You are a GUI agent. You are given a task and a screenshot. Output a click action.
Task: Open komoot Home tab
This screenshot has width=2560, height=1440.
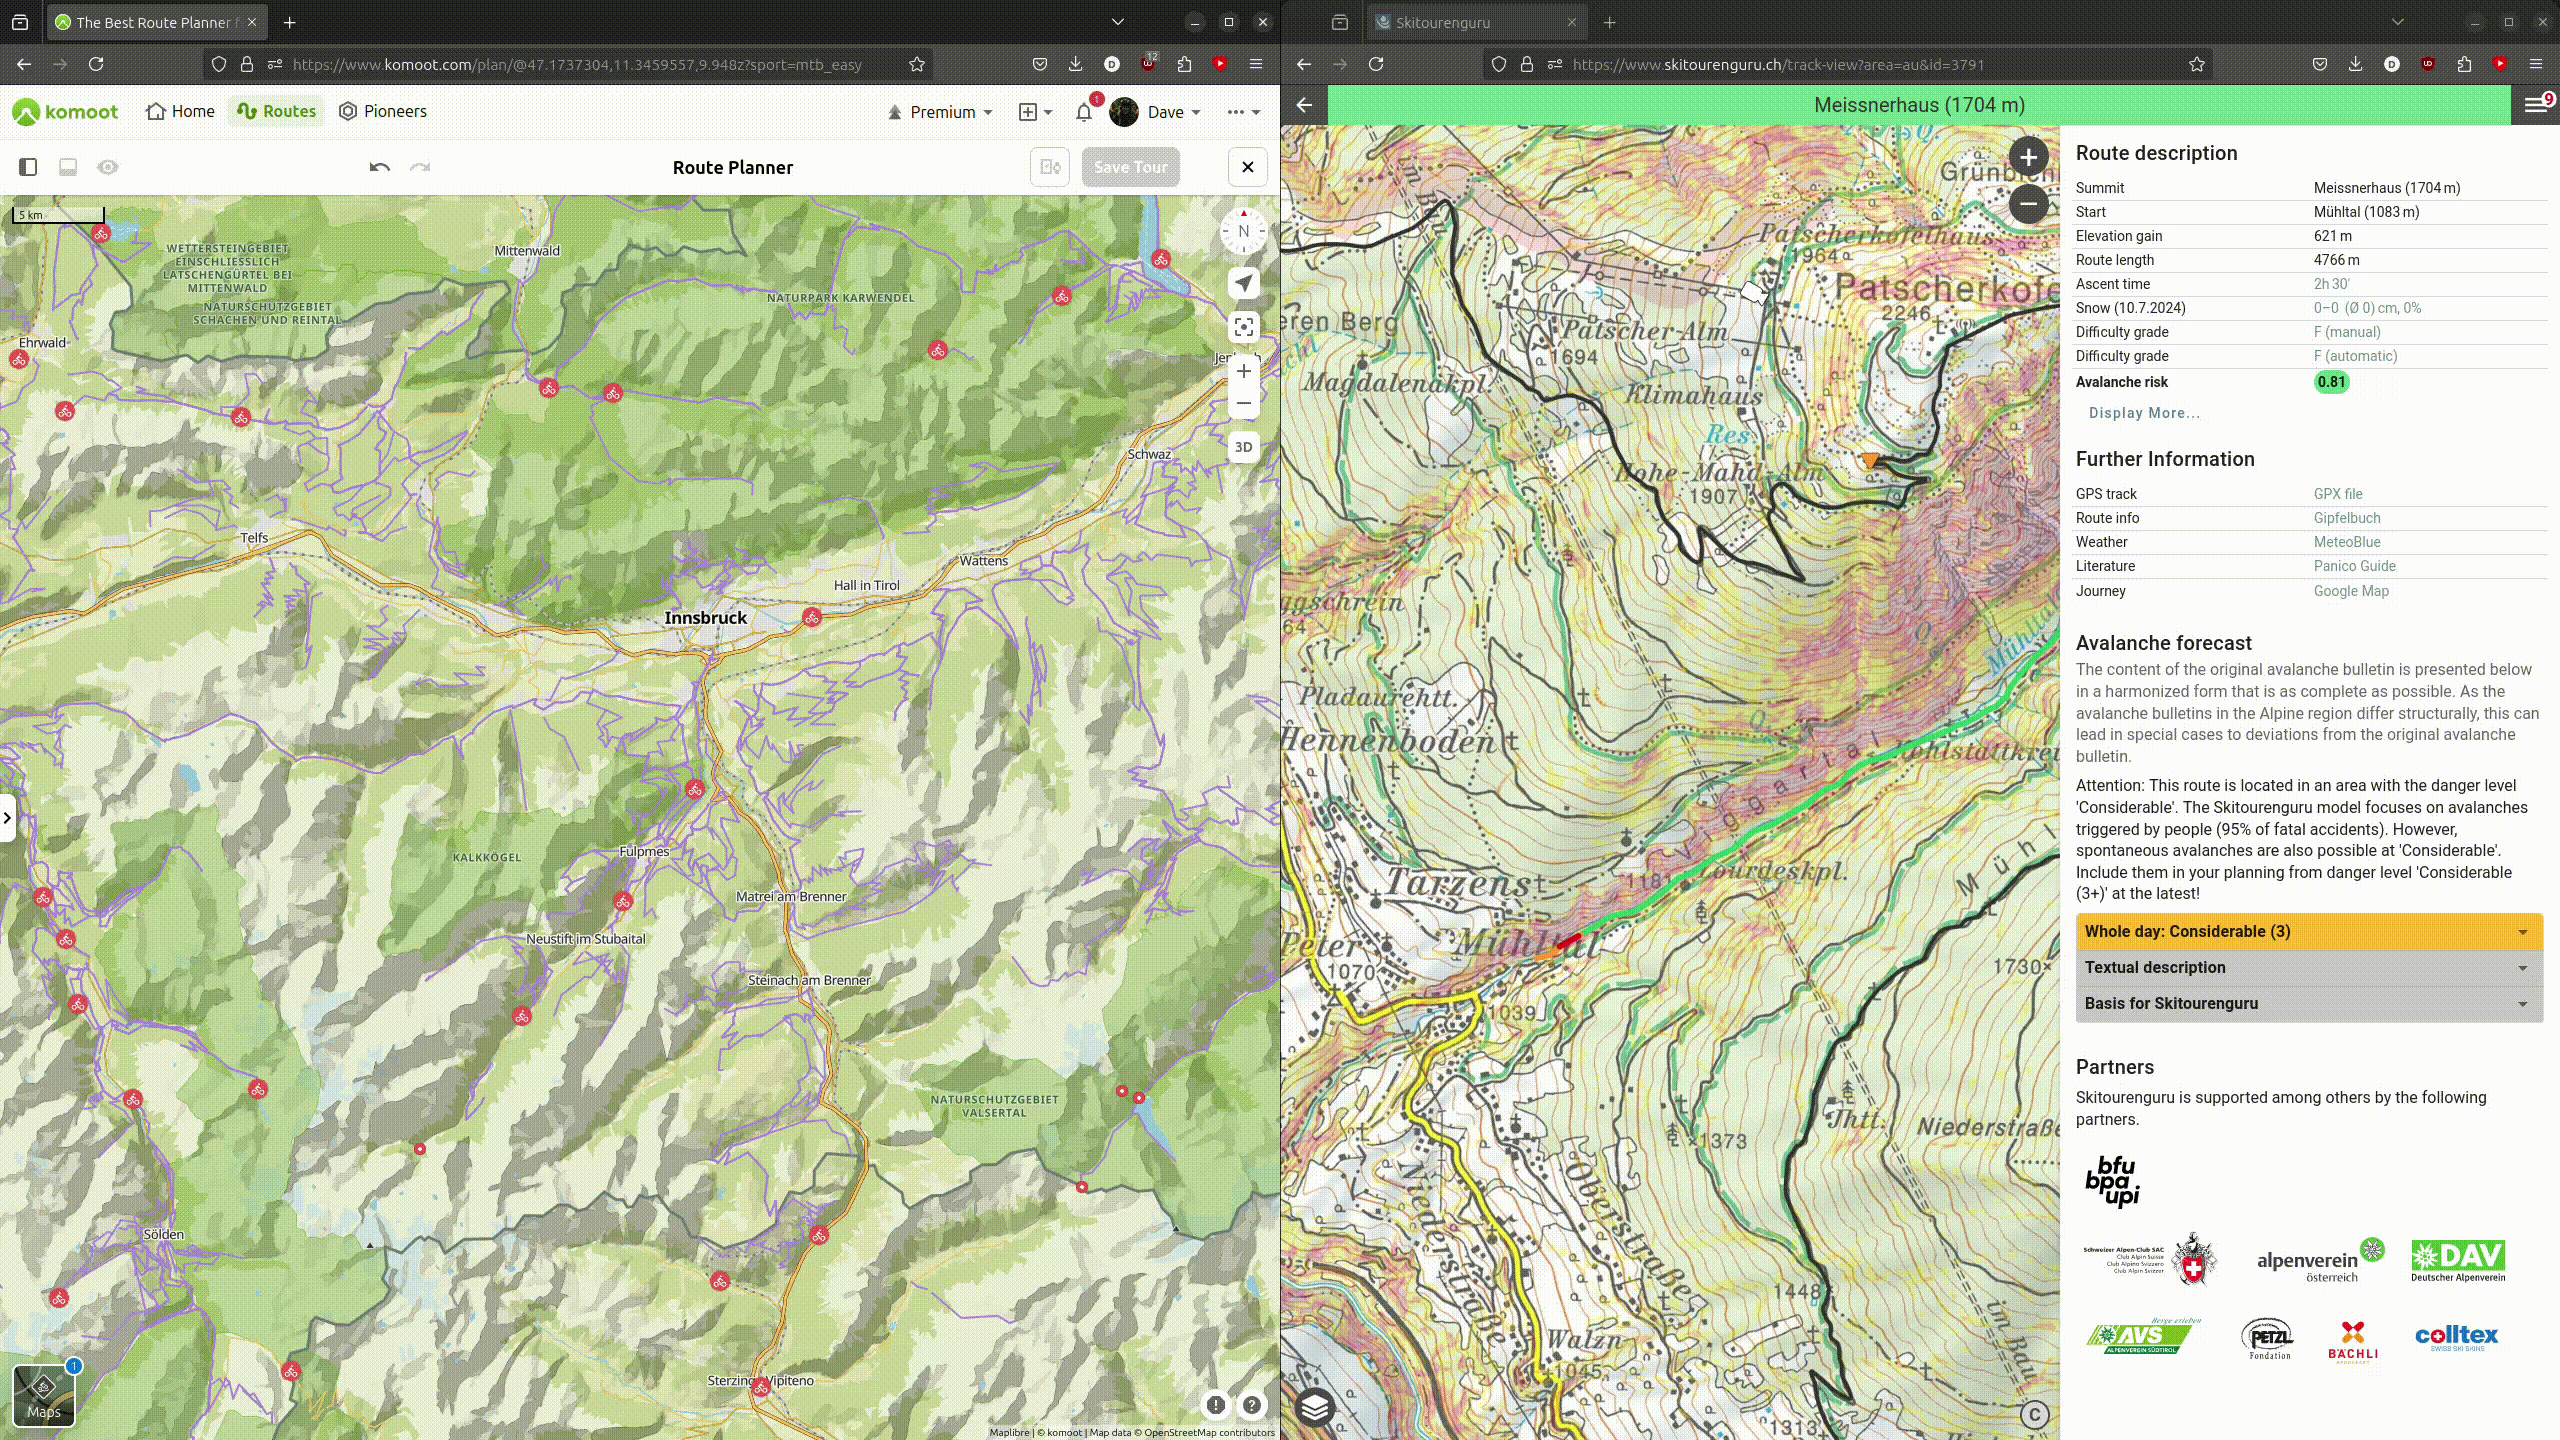tap(180, 111)
